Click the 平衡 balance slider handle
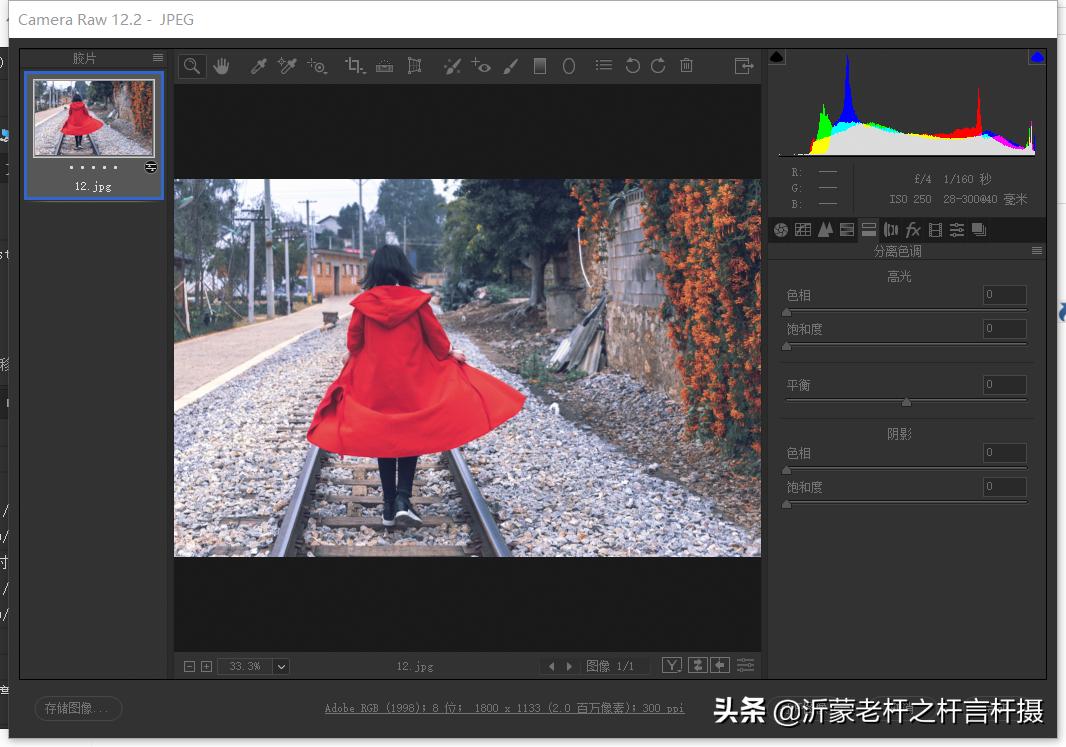The width and height of the screenshot is (1066, 747). [906, 402]
